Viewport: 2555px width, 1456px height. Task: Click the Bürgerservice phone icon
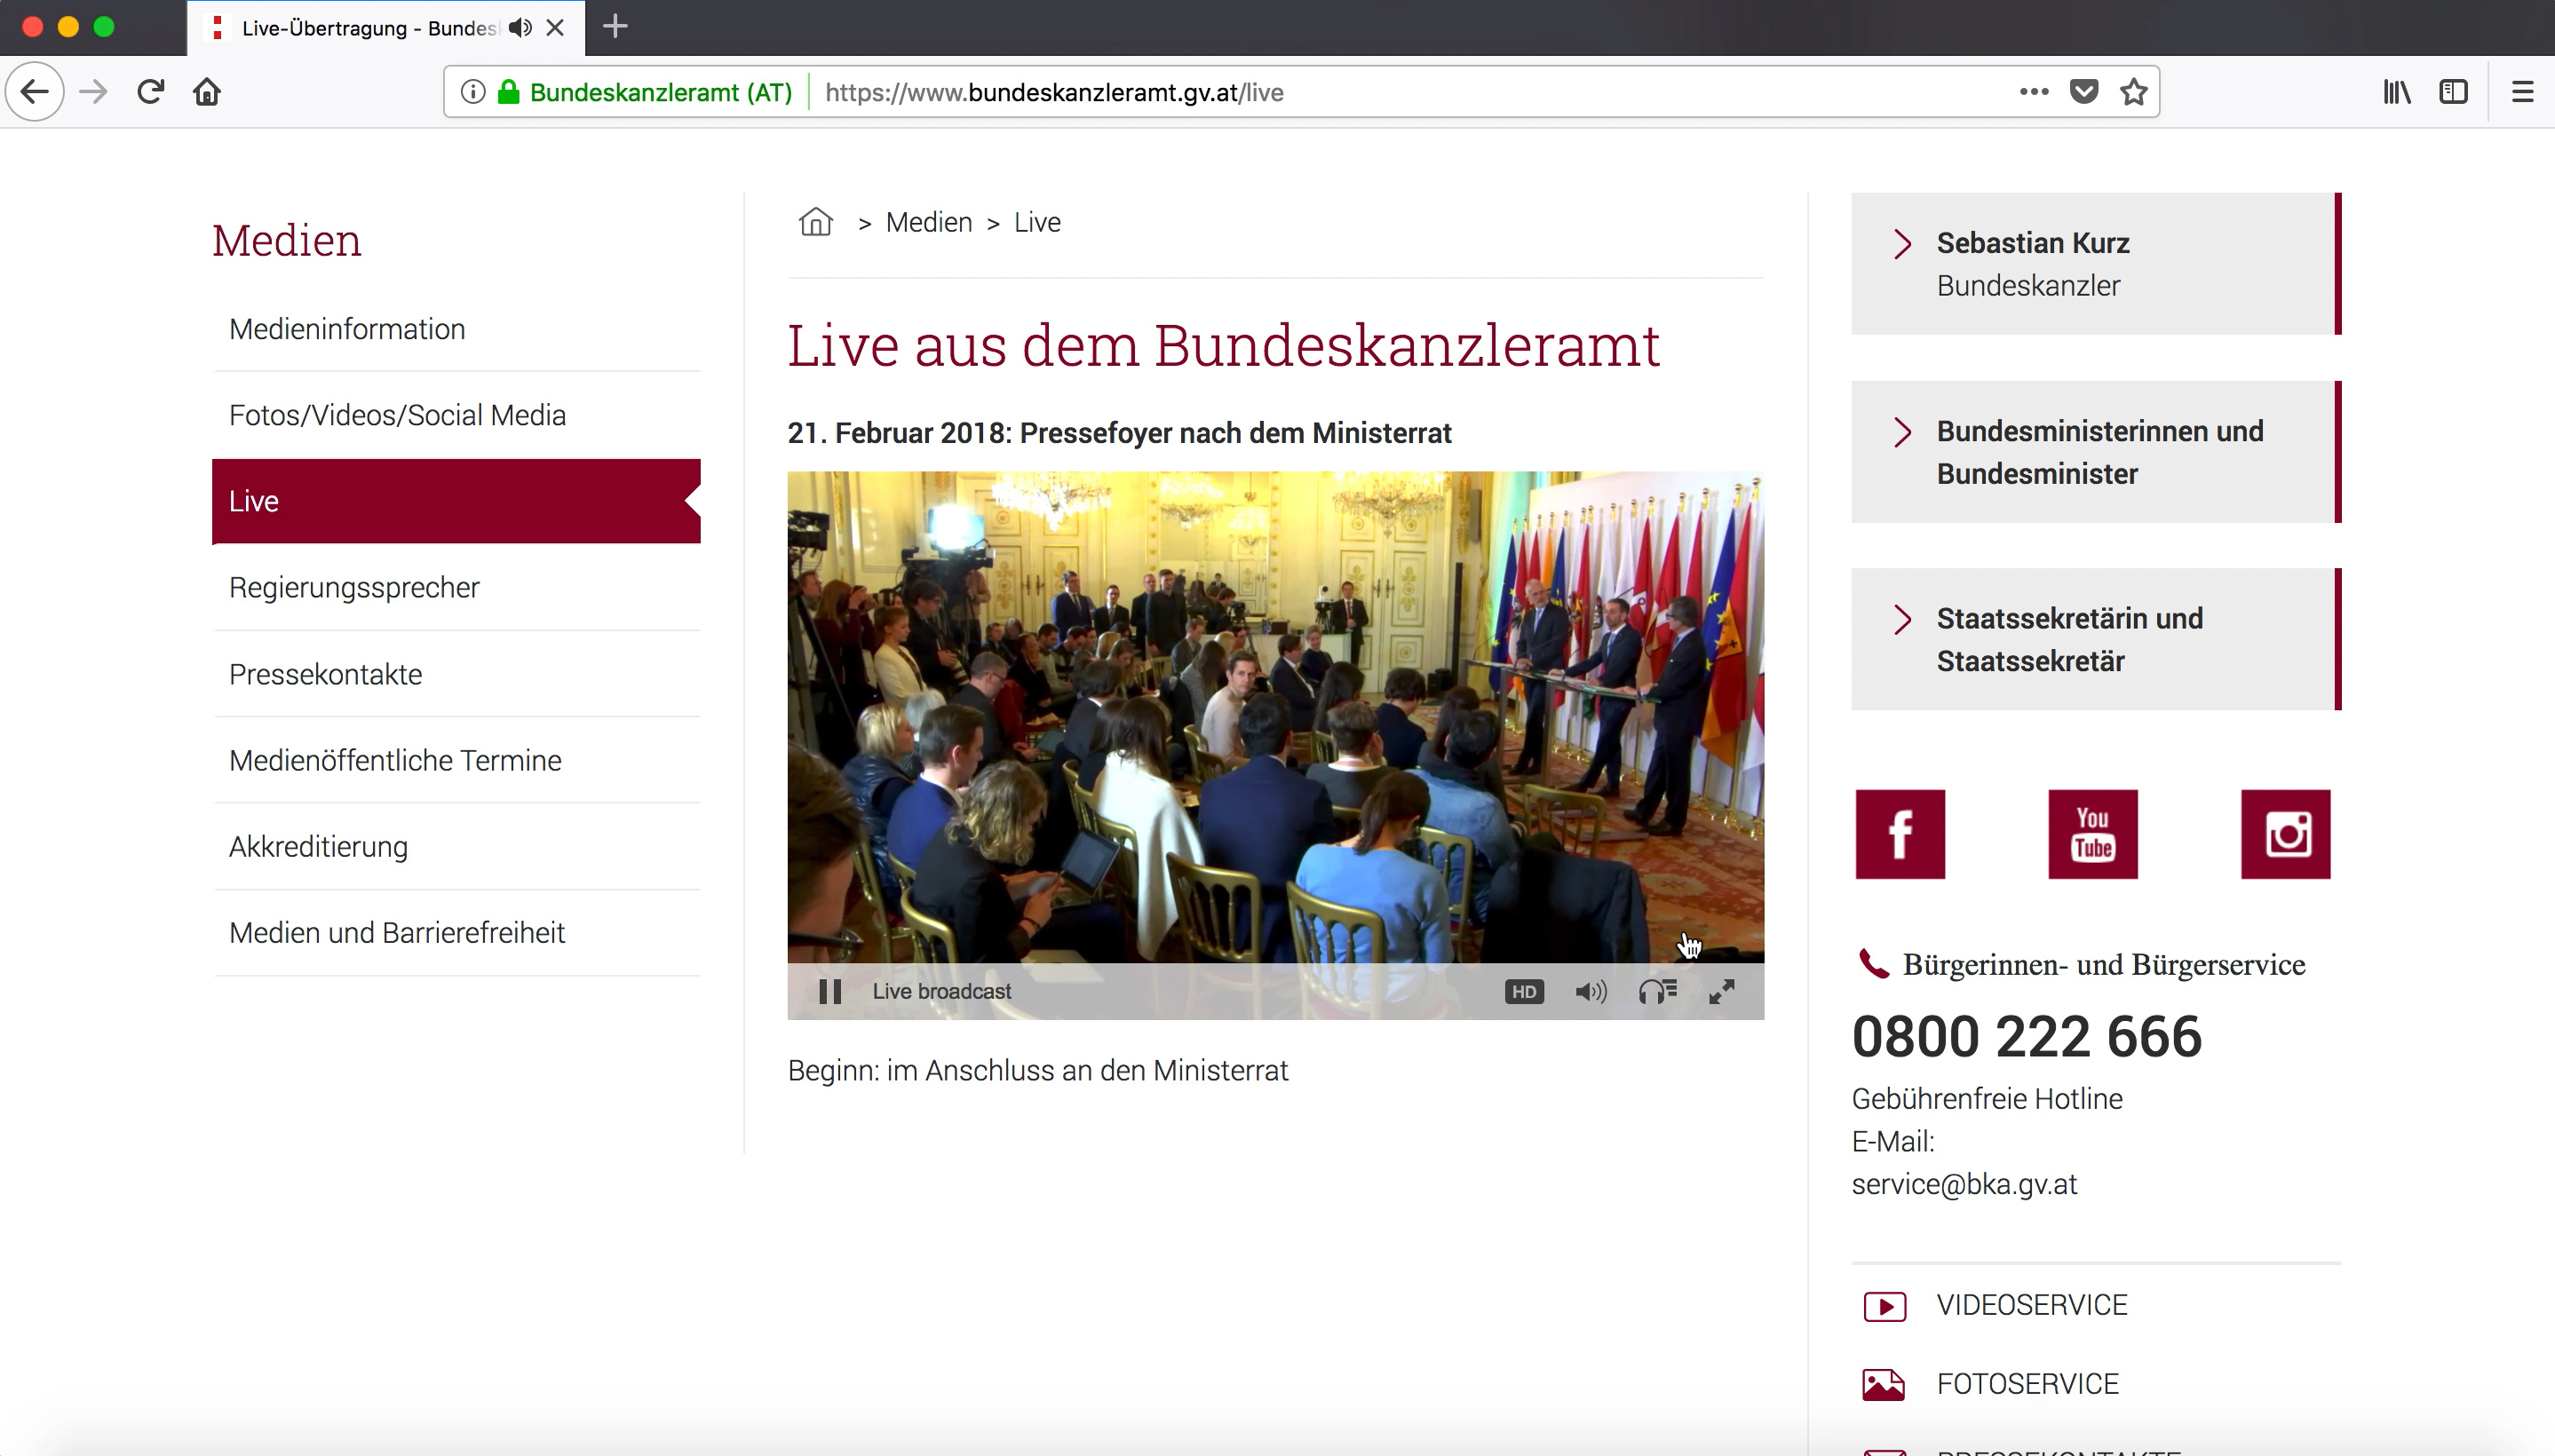[x=1873, y=964]
